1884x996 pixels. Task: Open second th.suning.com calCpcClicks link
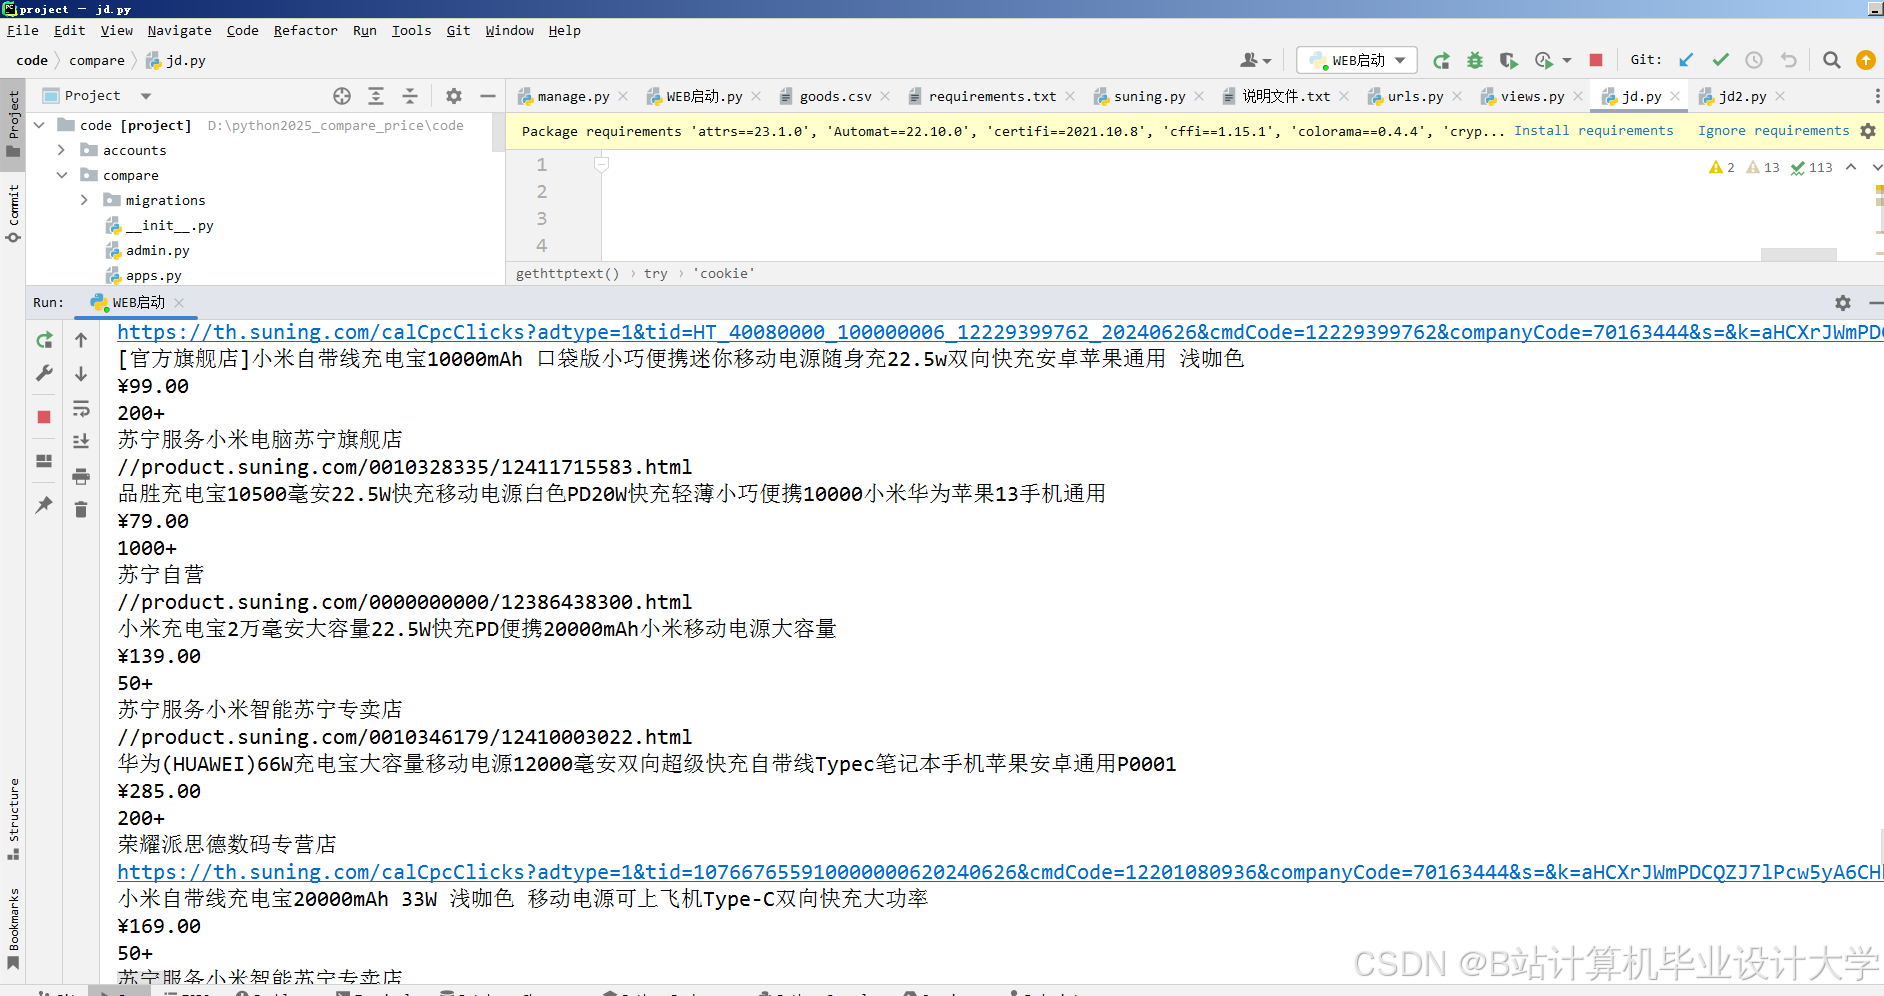click(1000, 872)
